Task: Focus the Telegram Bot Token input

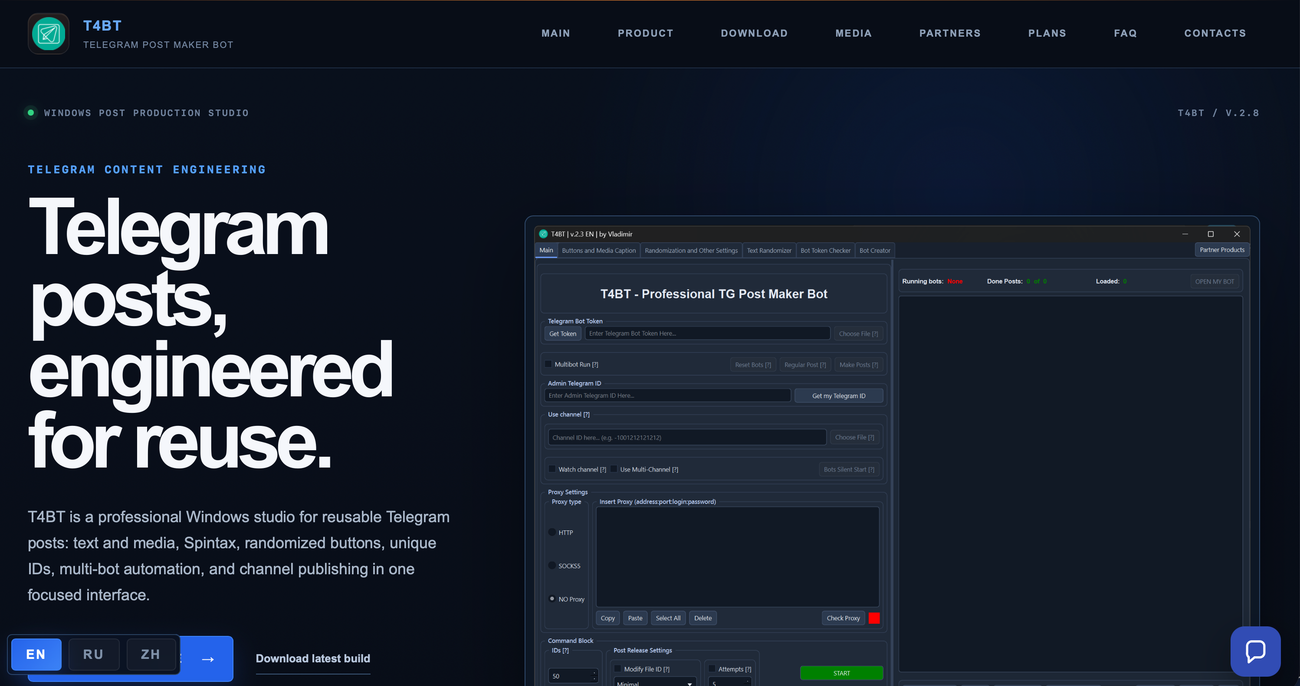Action: click(707, 334)
